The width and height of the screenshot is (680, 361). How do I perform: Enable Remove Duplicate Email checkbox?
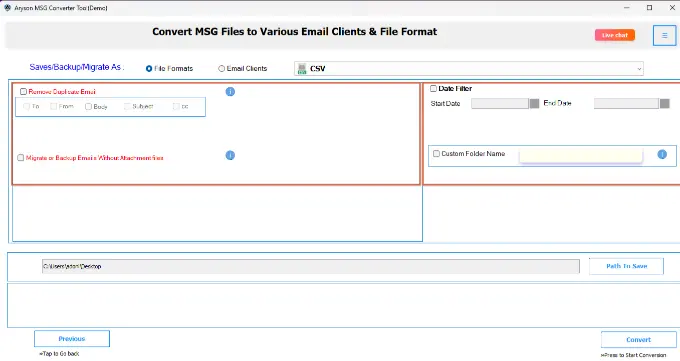pos(23,92)
